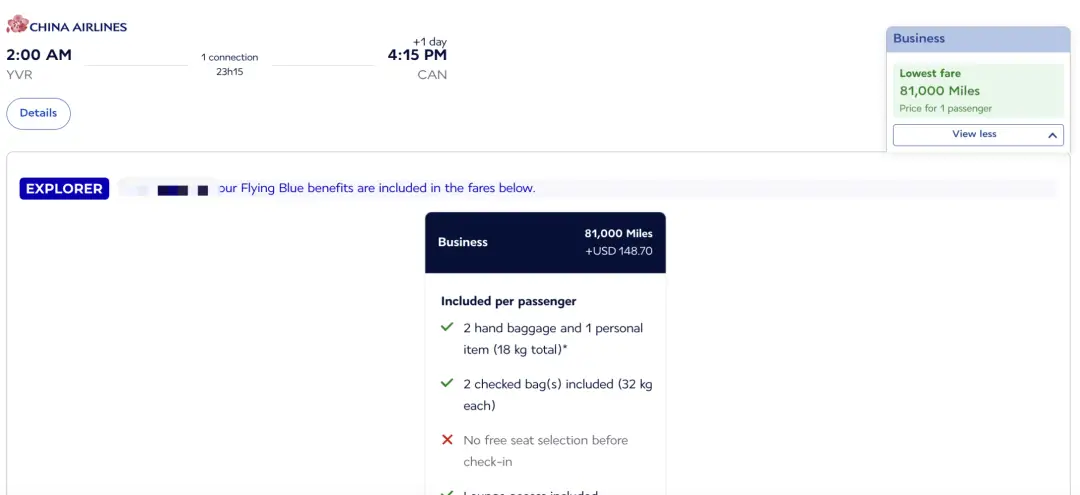Click the 1 connection label

[229, 57]
